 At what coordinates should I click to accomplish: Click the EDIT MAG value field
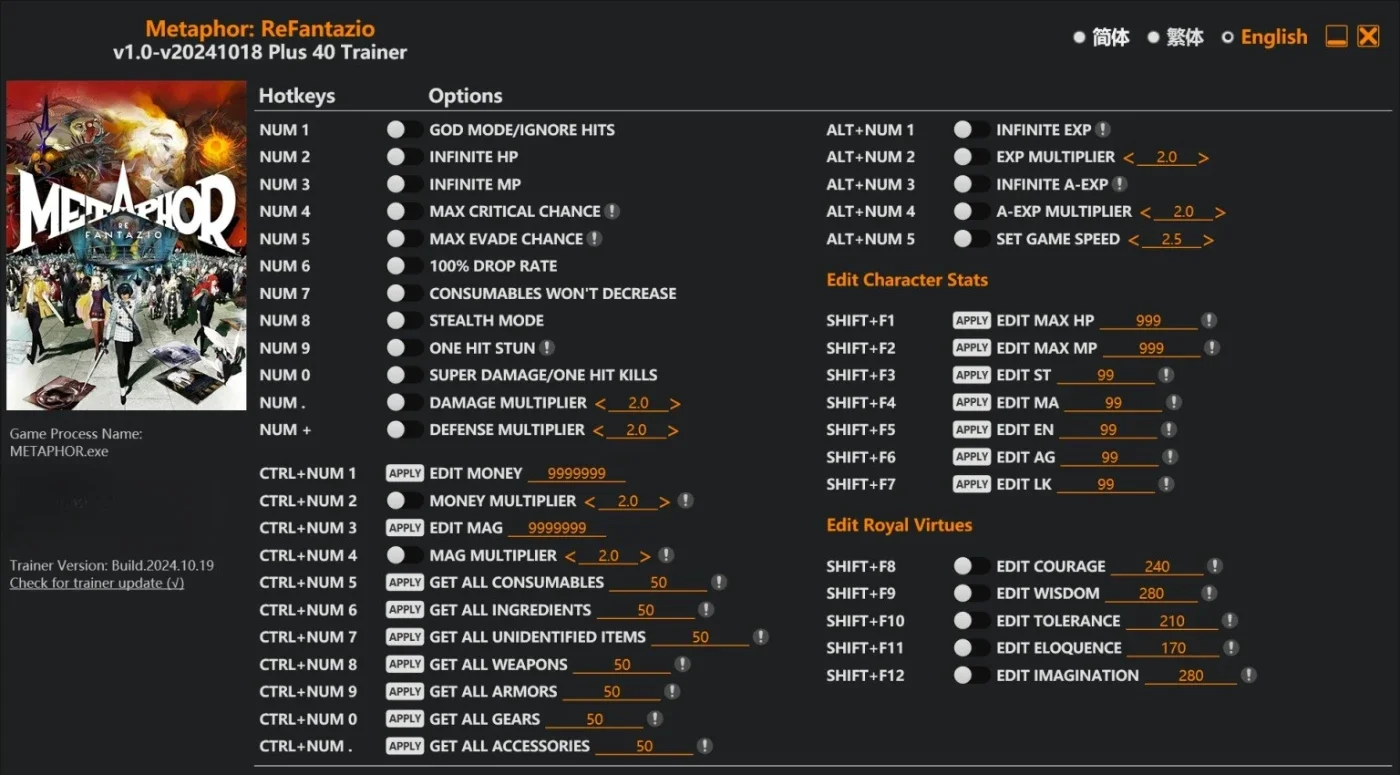tap(557, 528)
